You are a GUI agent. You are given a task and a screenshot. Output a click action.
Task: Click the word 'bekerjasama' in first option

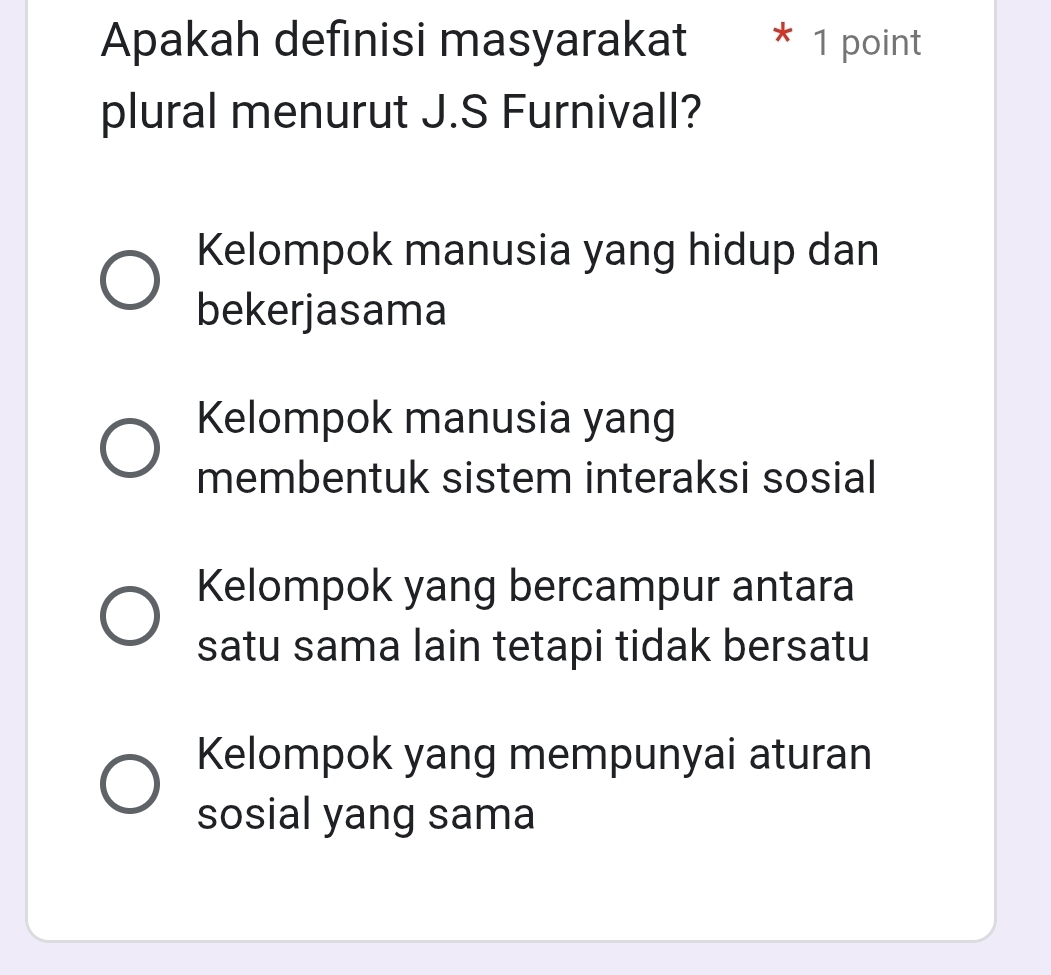coord(322,311)
